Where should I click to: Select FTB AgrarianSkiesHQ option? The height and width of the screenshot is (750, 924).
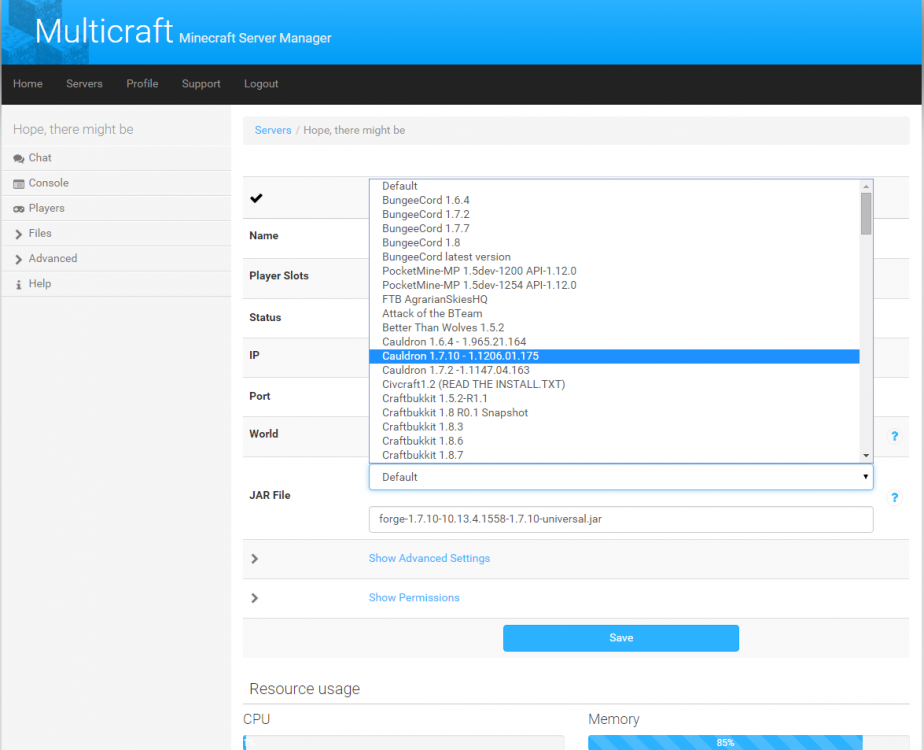tap(614, 299)
